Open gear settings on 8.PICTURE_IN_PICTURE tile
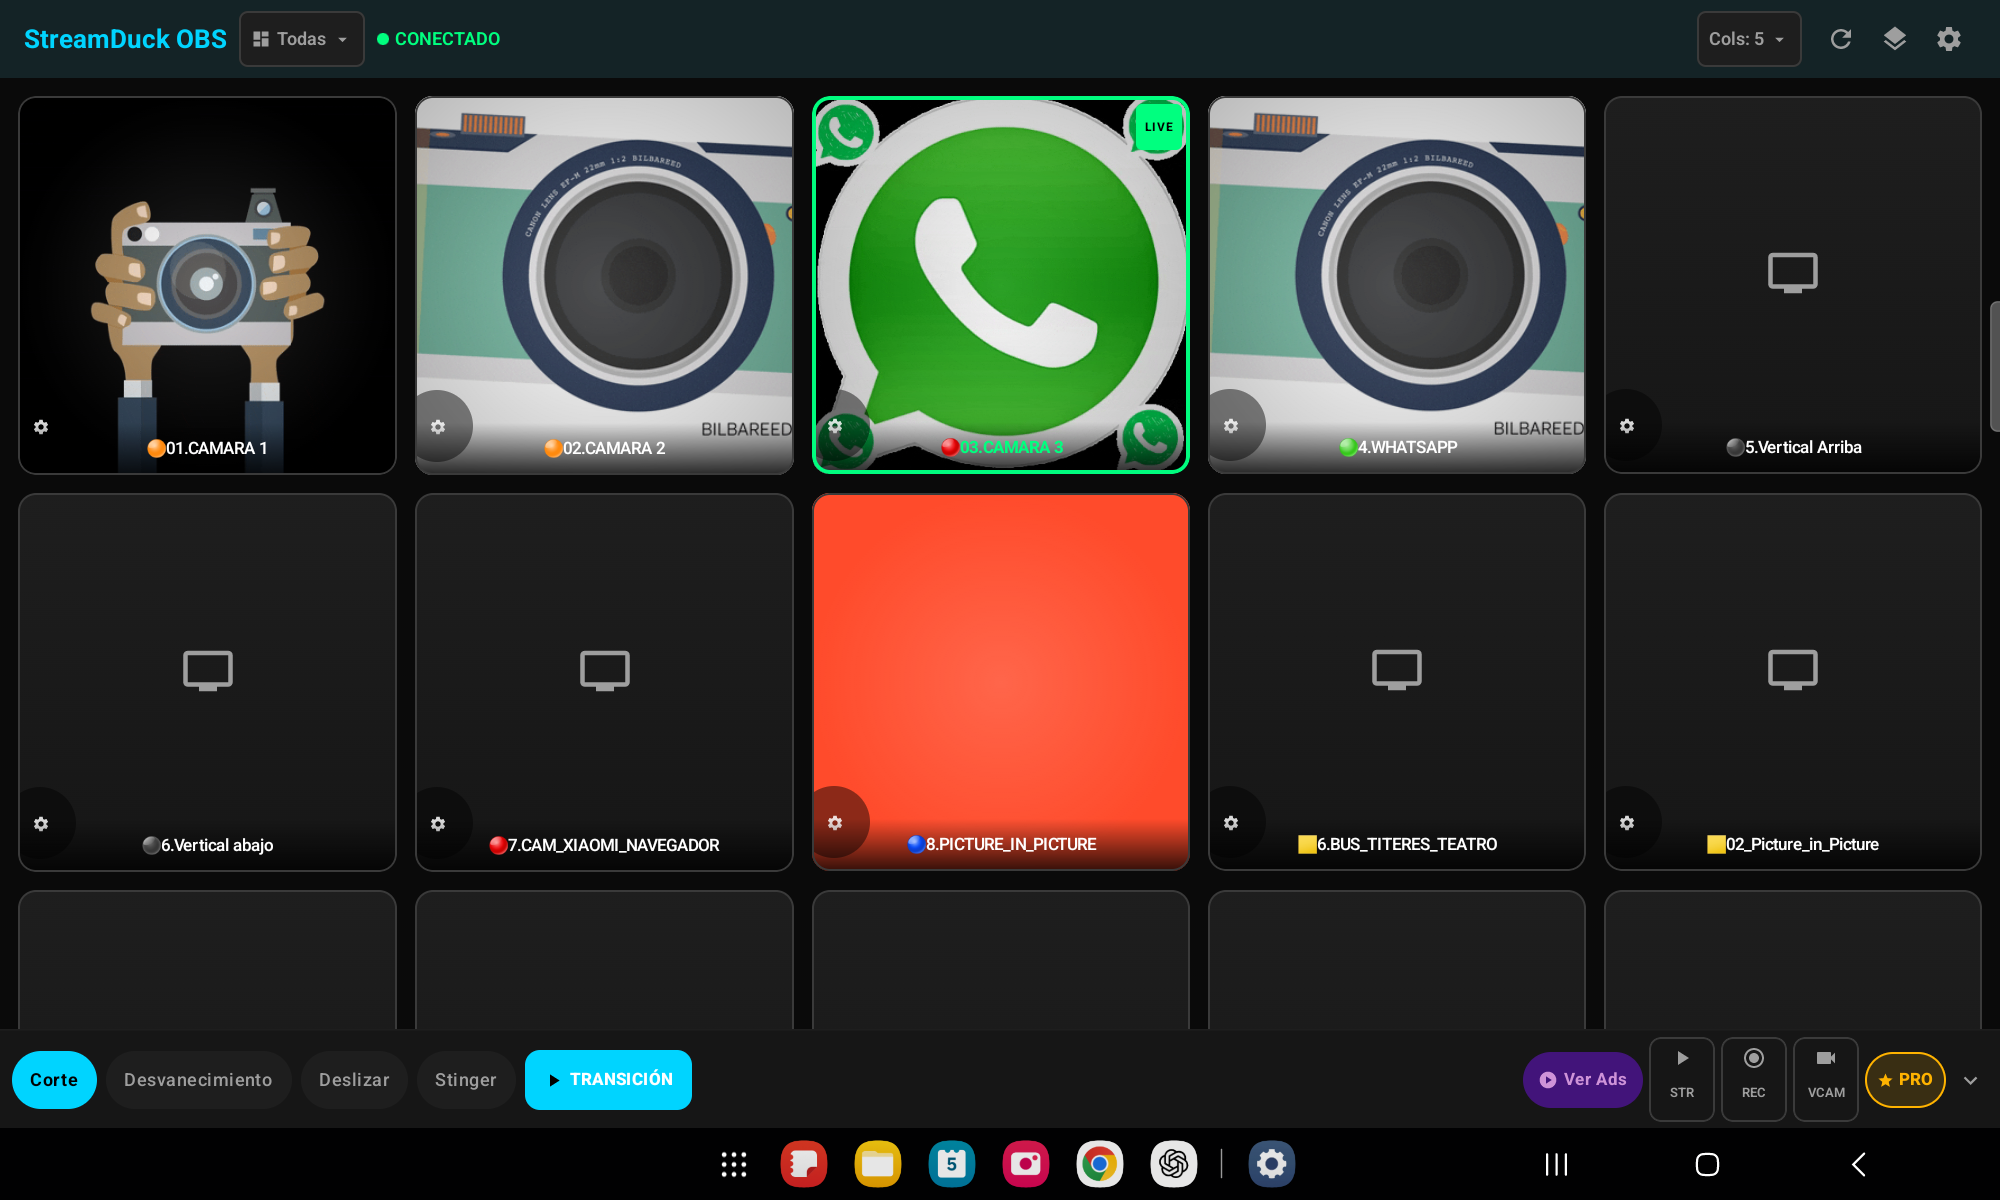The image size is (2000, 1200). pos(835,823)
